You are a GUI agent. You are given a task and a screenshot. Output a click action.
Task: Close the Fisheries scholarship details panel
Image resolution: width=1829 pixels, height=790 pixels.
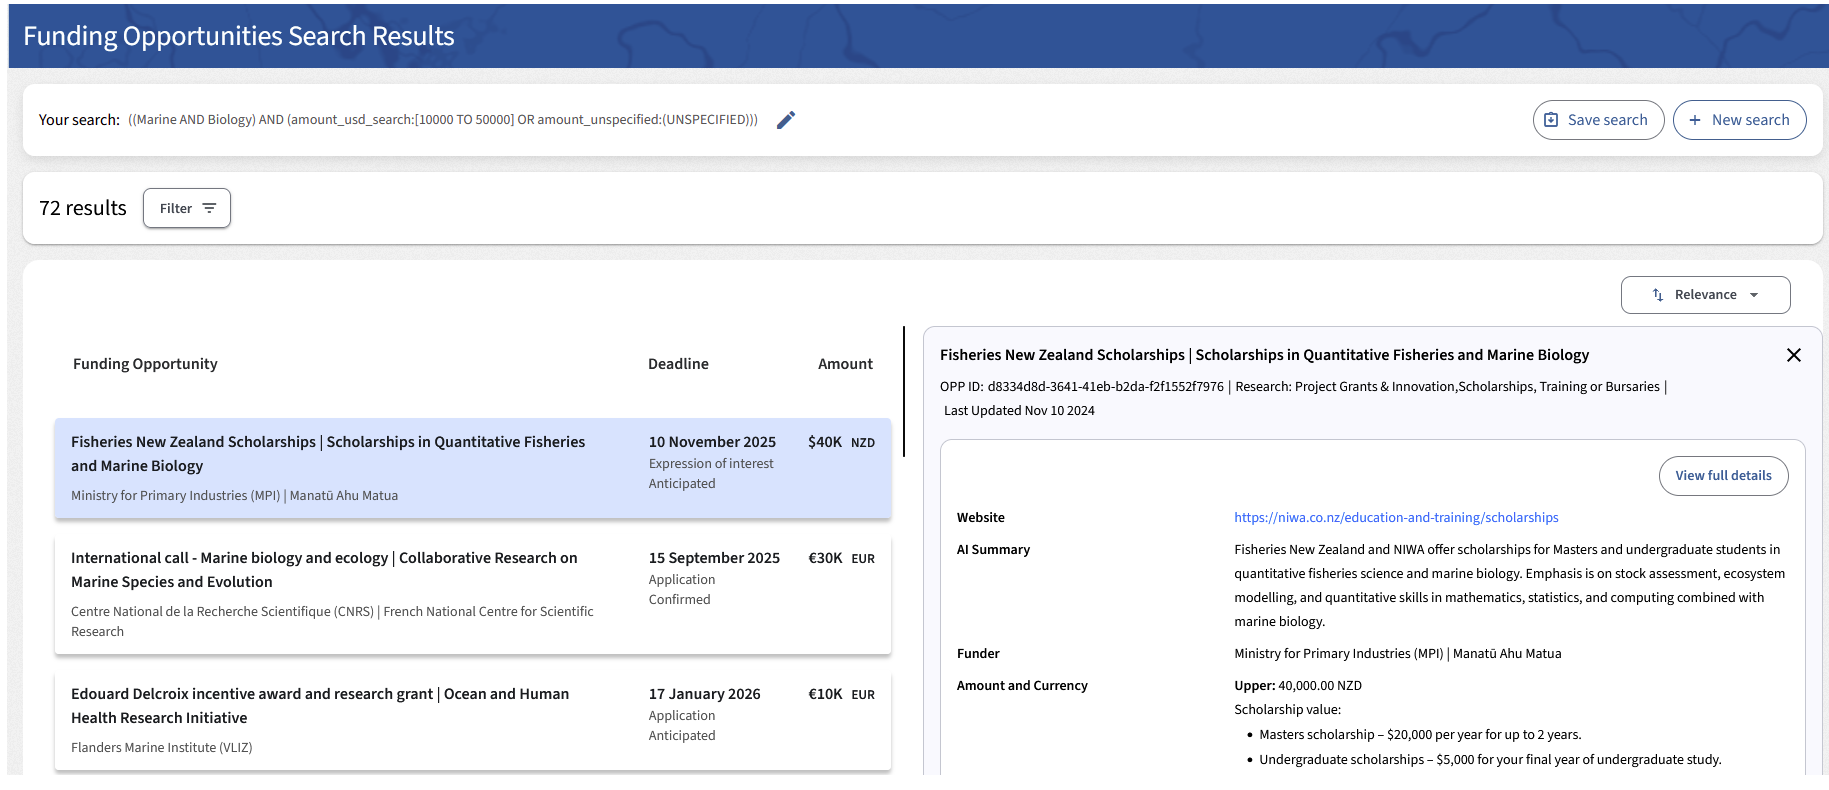[1794, 355]
